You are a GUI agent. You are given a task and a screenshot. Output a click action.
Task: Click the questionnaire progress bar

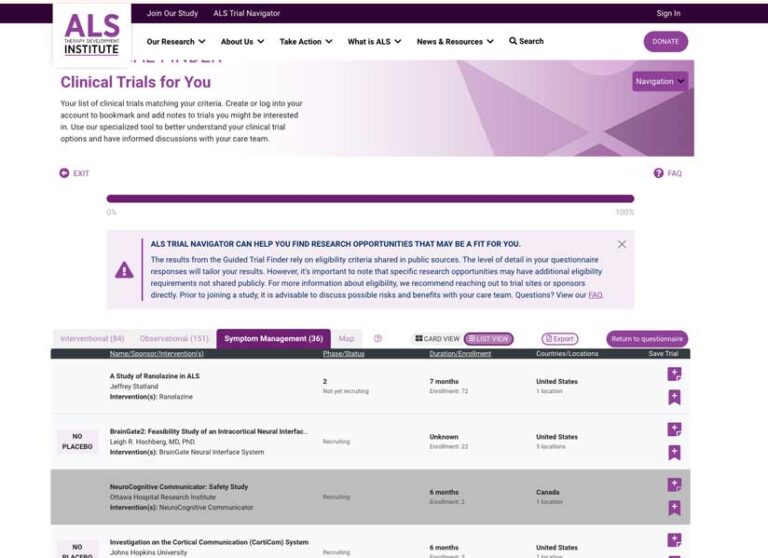pos(370,198)
